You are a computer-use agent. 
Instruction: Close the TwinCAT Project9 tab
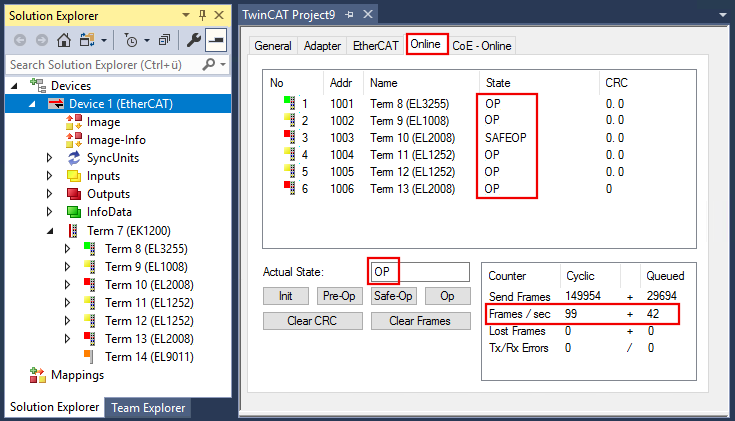[368, 15]
